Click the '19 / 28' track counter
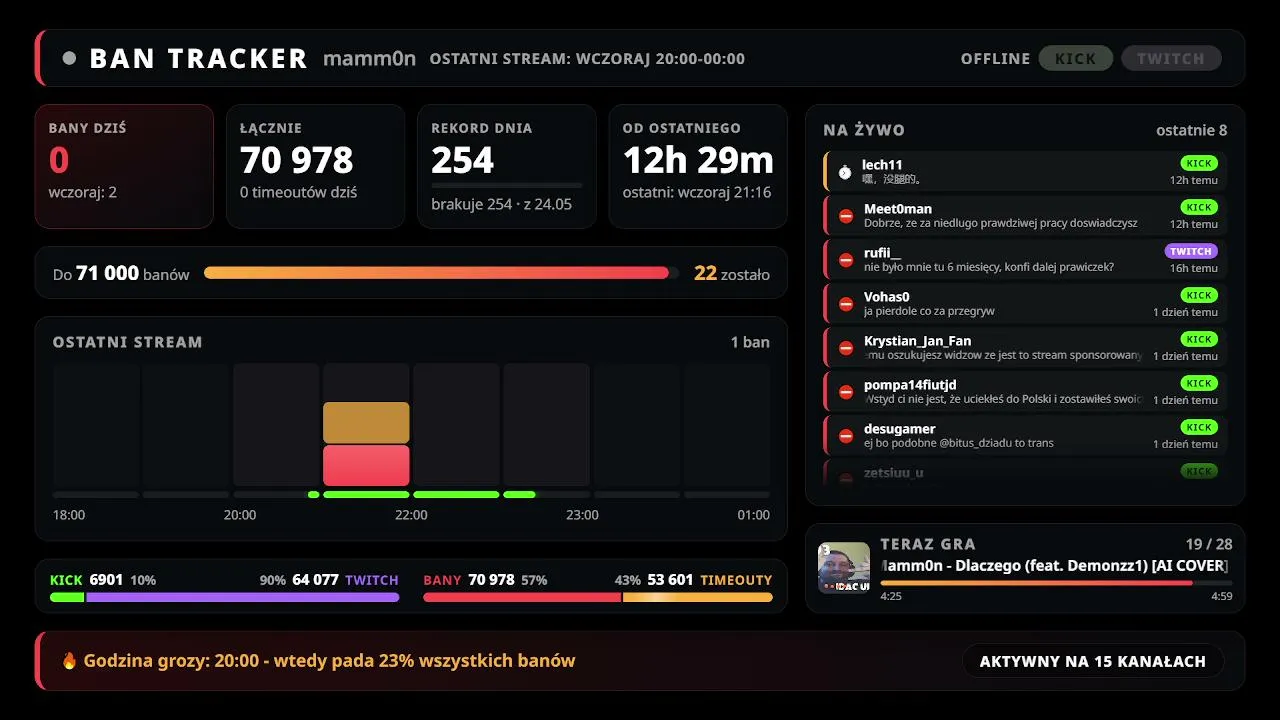1280x720 pixels. (x=1209, y=544)
